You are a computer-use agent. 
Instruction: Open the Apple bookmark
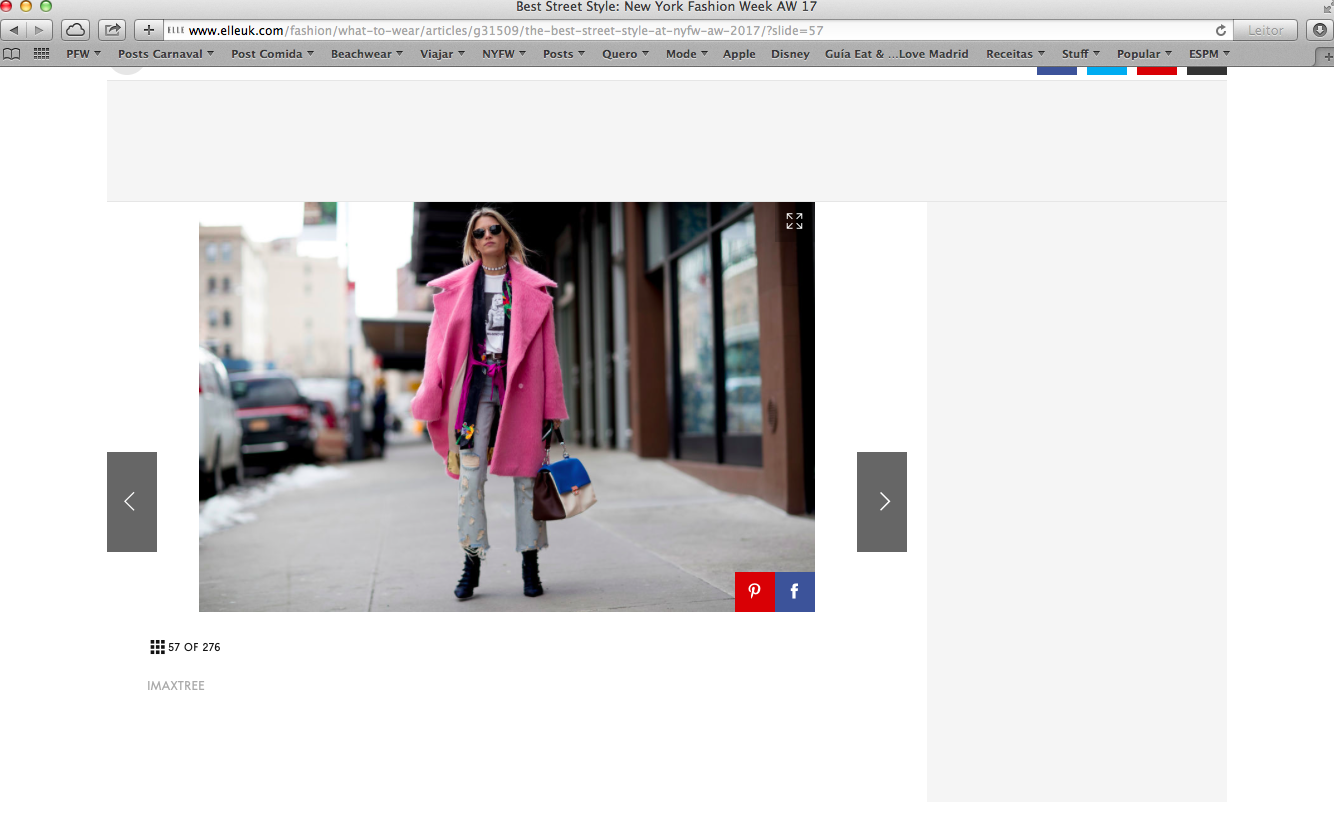tap(739, 54)
